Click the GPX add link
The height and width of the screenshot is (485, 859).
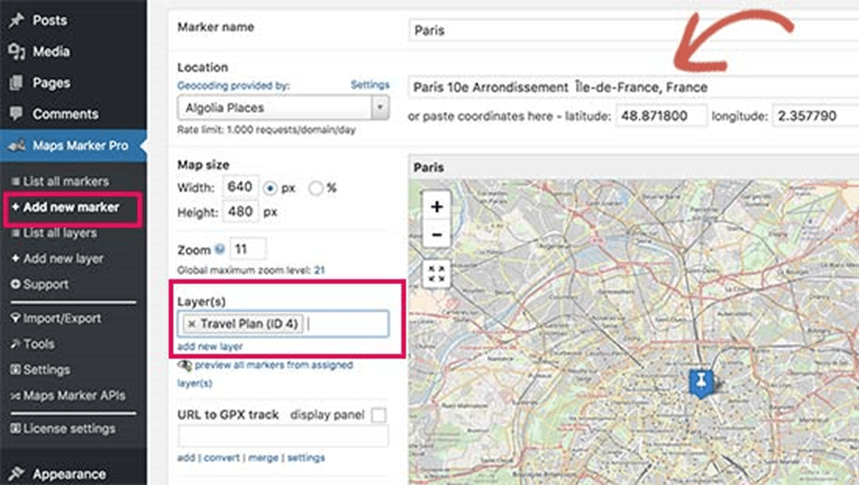[x=186, y=458]
